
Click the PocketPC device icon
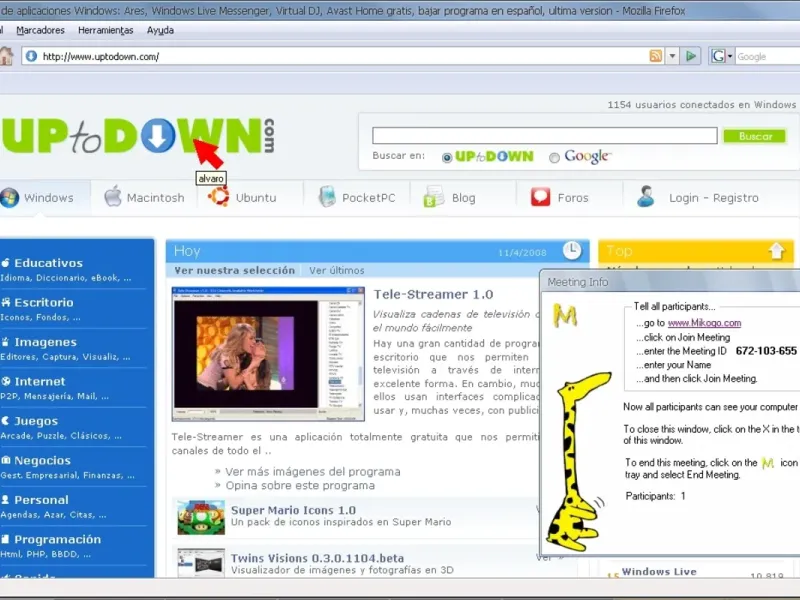click(x=327, y=197)
